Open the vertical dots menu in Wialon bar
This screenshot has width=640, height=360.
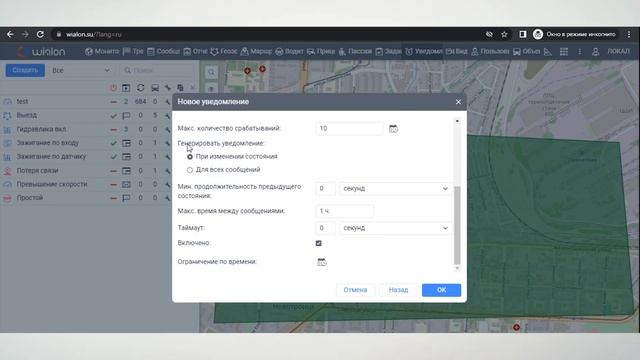(x=580, y=52)
